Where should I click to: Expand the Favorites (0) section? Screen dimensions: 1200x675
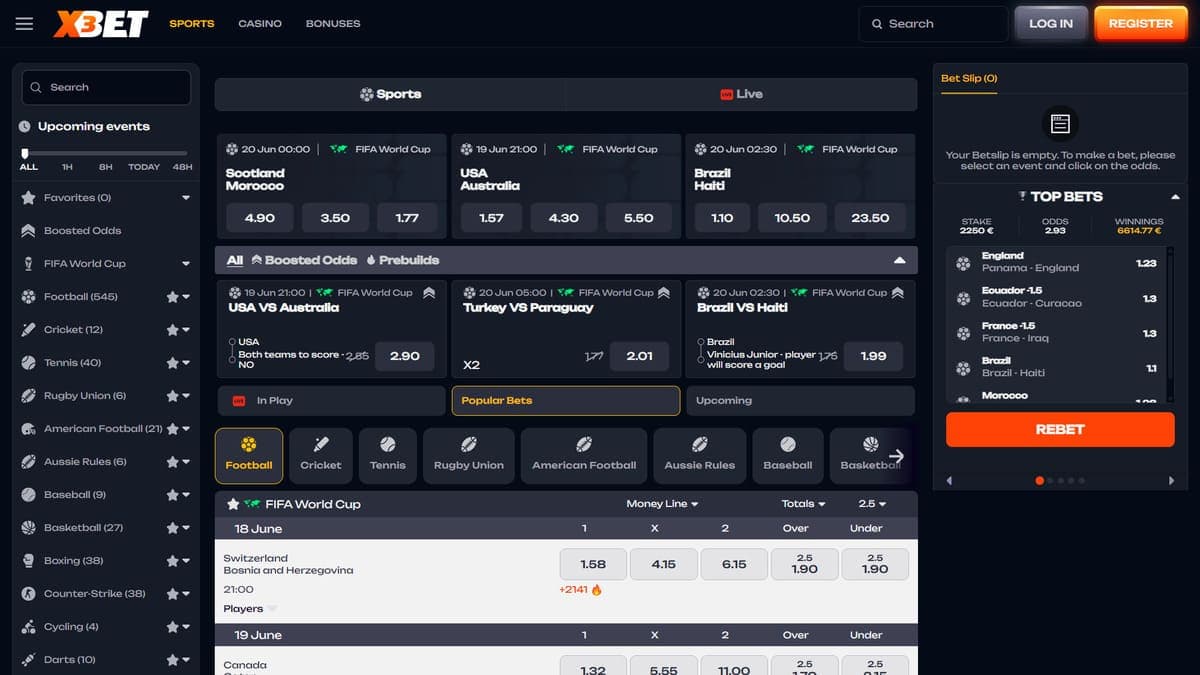186,198
